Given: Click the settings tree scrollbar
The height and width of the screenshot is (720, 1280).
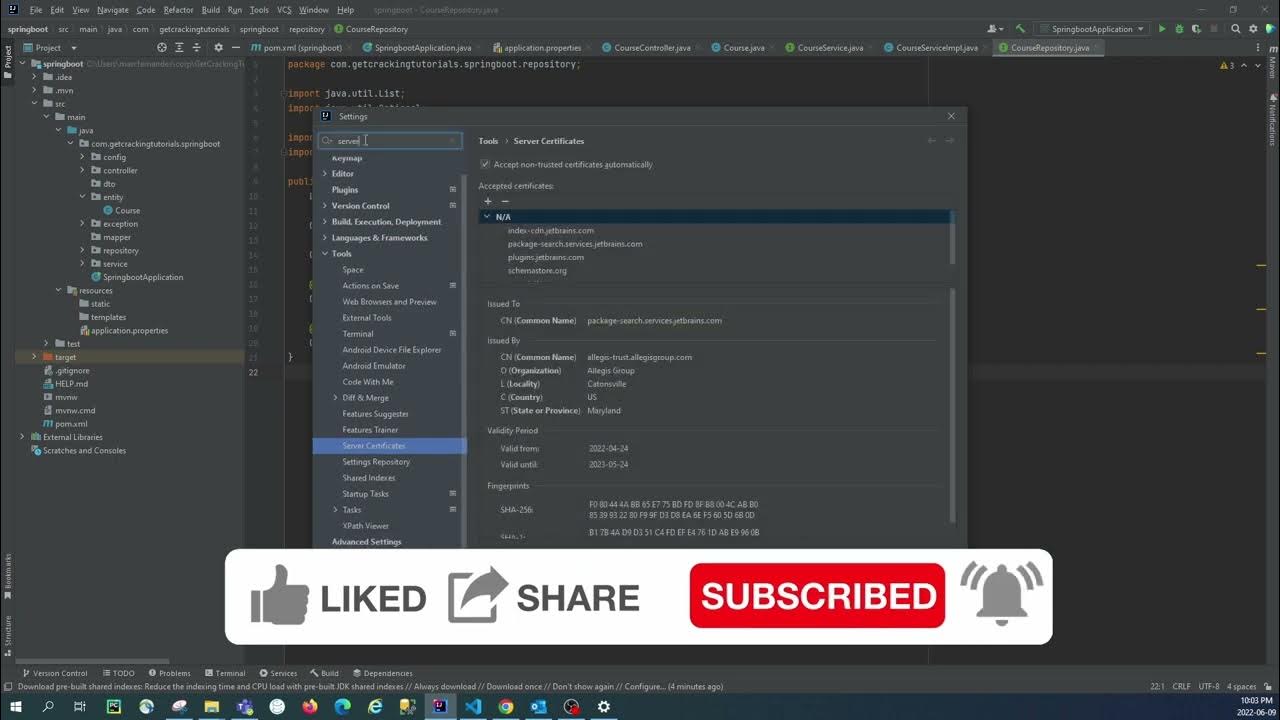Looking at the screenshot, I should pos(463,360).
